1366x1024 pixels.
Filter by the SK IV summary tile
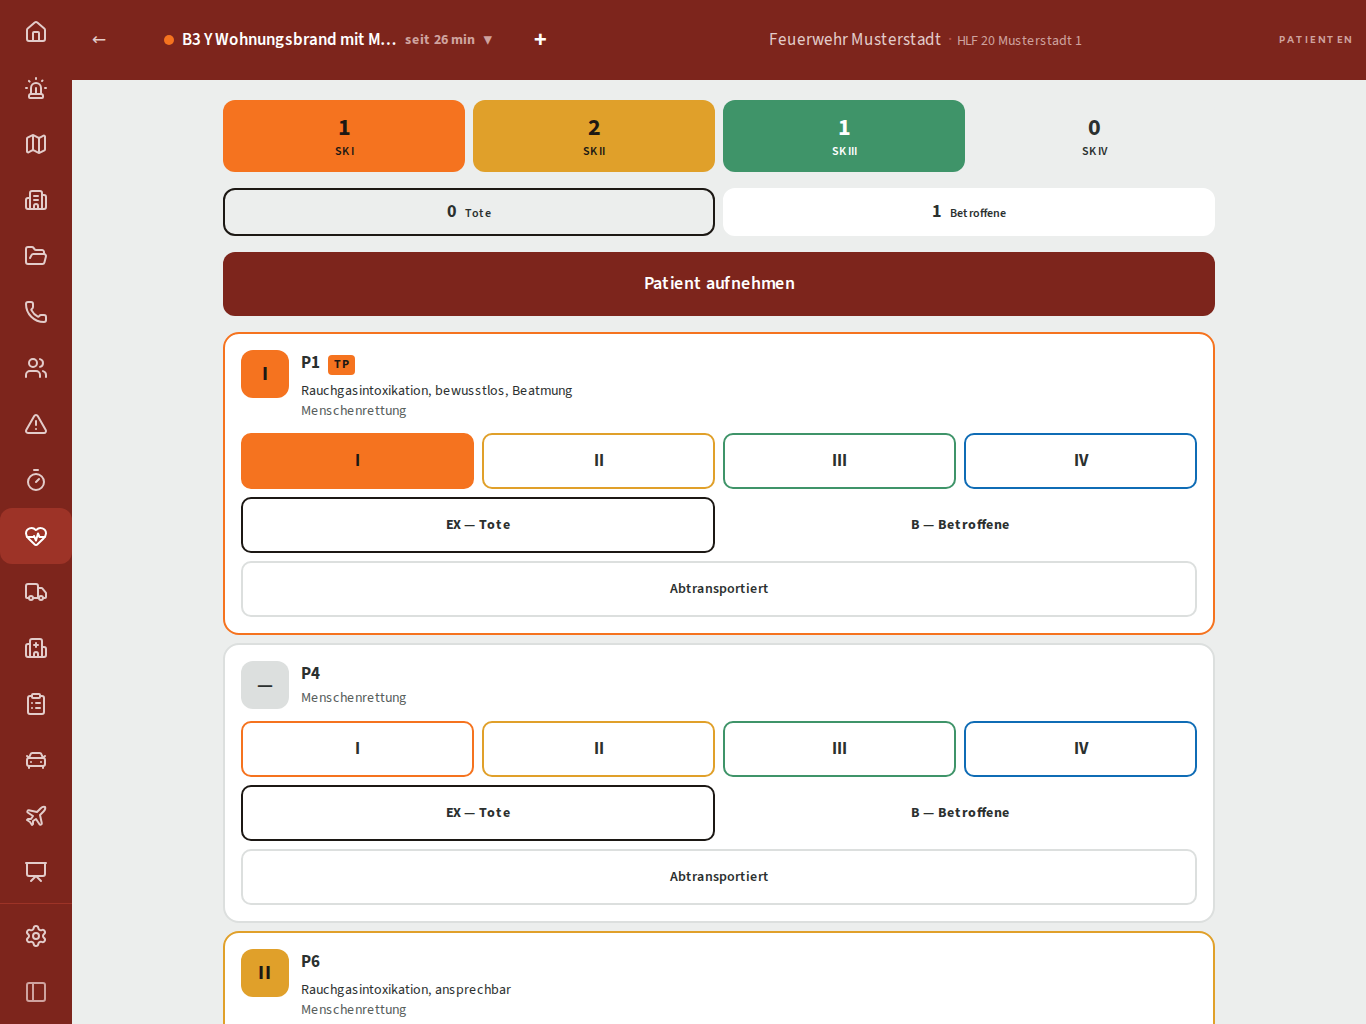(x=1094, y=136)
